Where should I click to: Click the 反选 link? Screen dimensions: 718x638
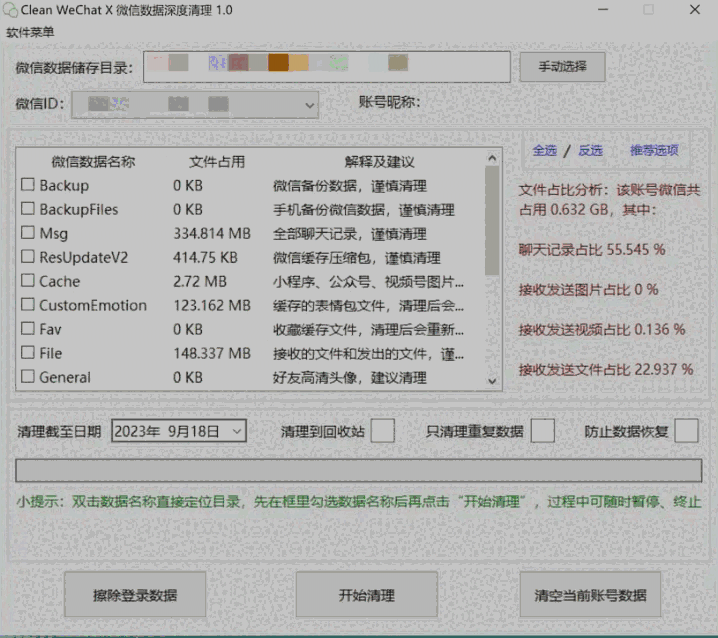click(590, 150)
